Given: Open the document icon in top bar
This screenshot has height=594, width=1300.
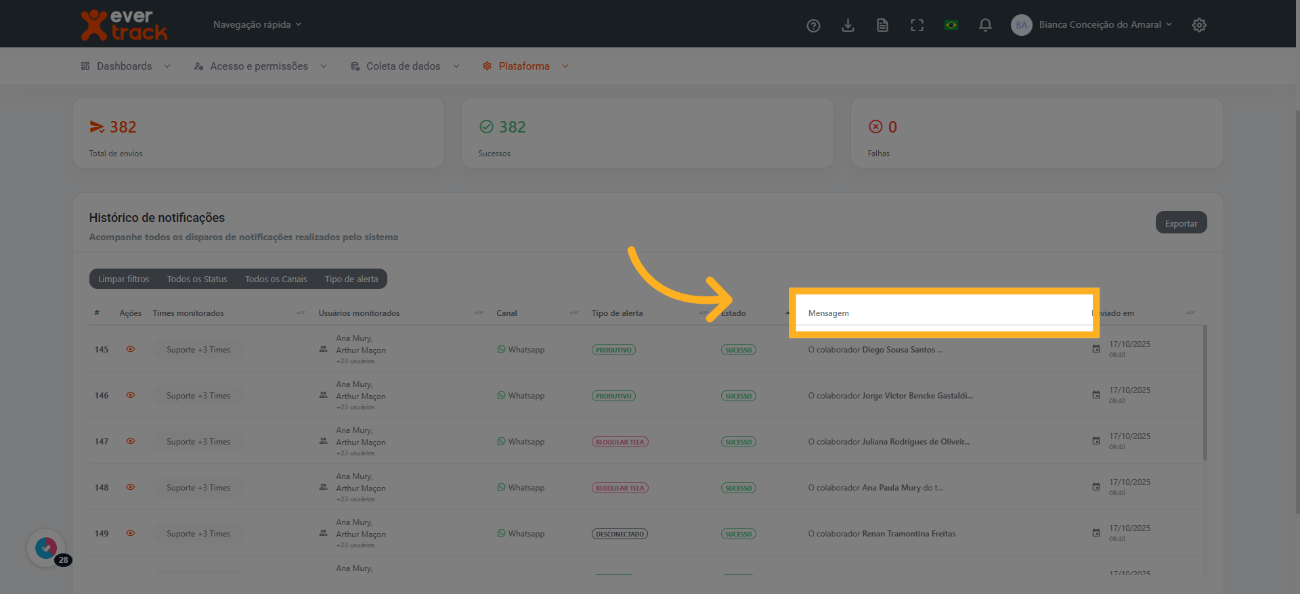Looking at the screenshot, I should tap(882, 25).
